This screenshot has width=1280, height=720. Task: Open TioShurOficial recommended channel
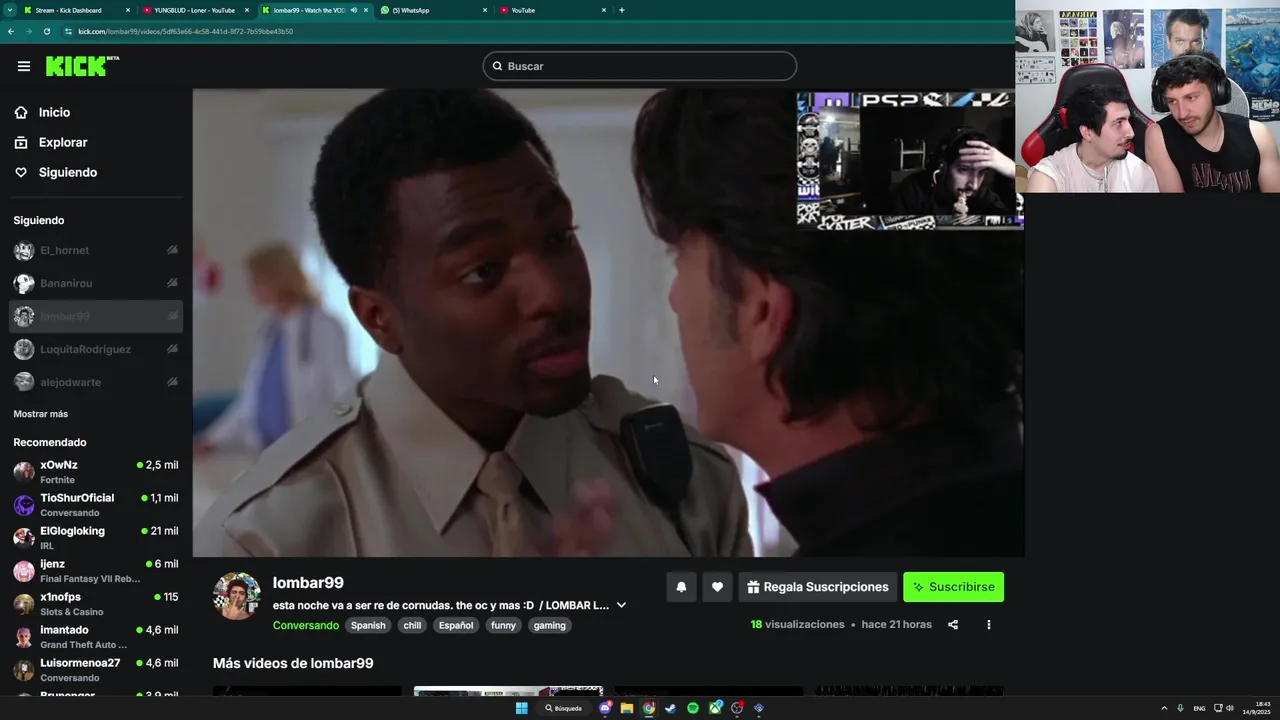coord(96,505)
